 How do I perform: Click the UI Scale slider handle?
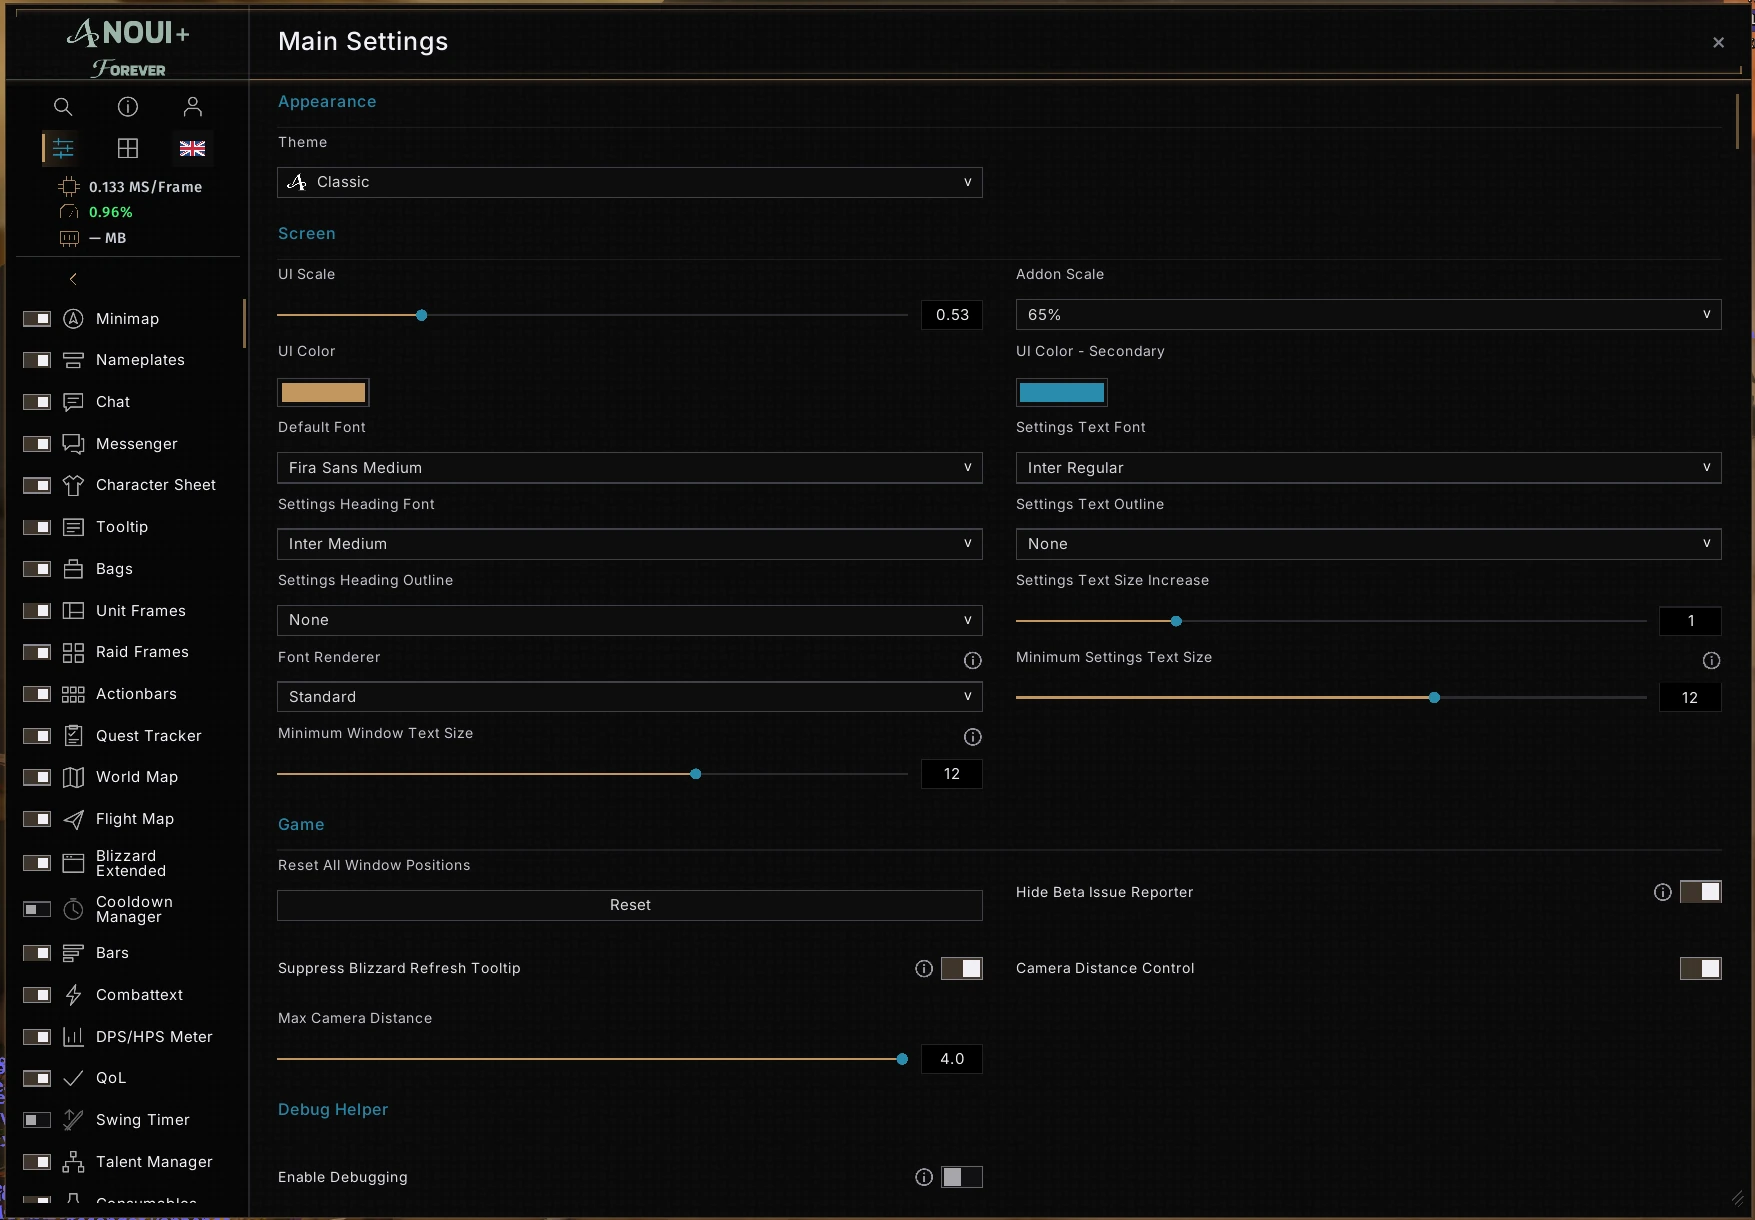tap(421, 315)
